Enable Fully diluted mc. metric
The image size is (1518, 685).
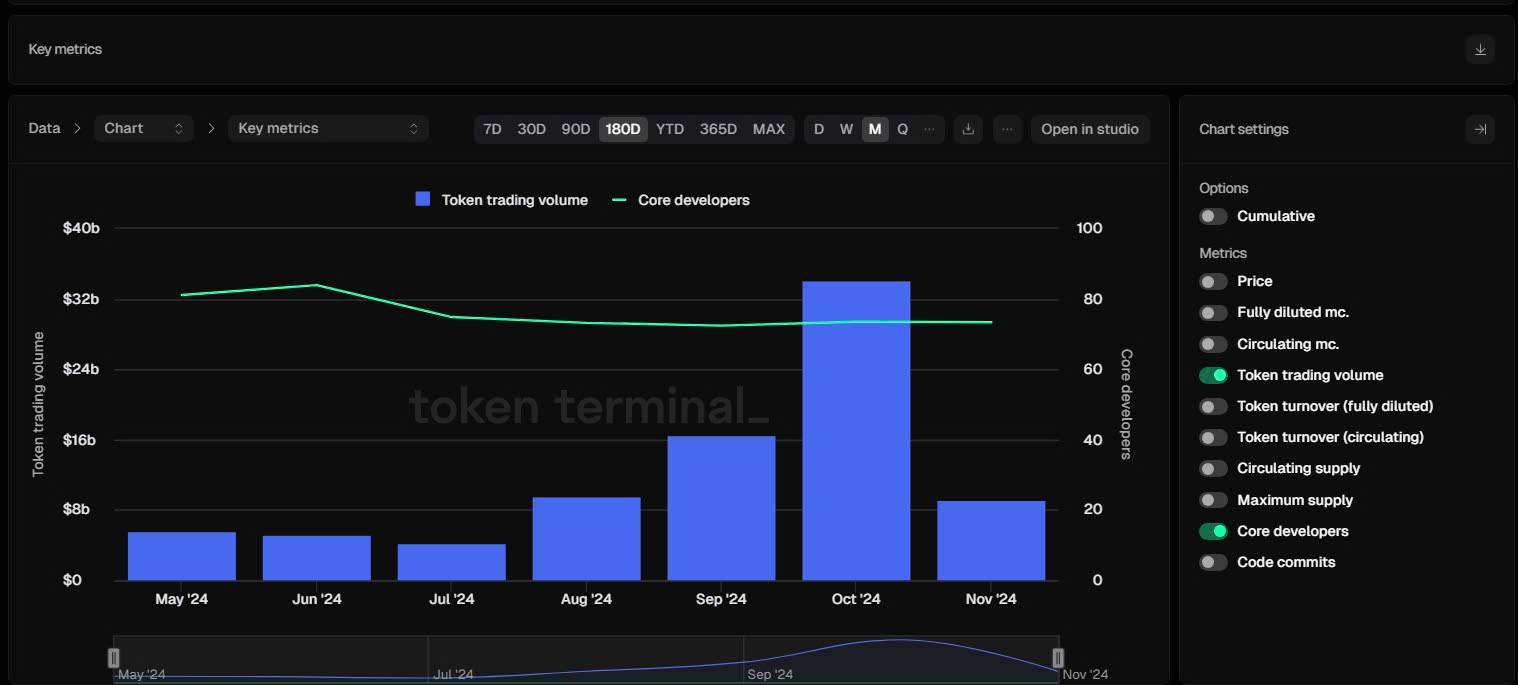coord(1213,312)
